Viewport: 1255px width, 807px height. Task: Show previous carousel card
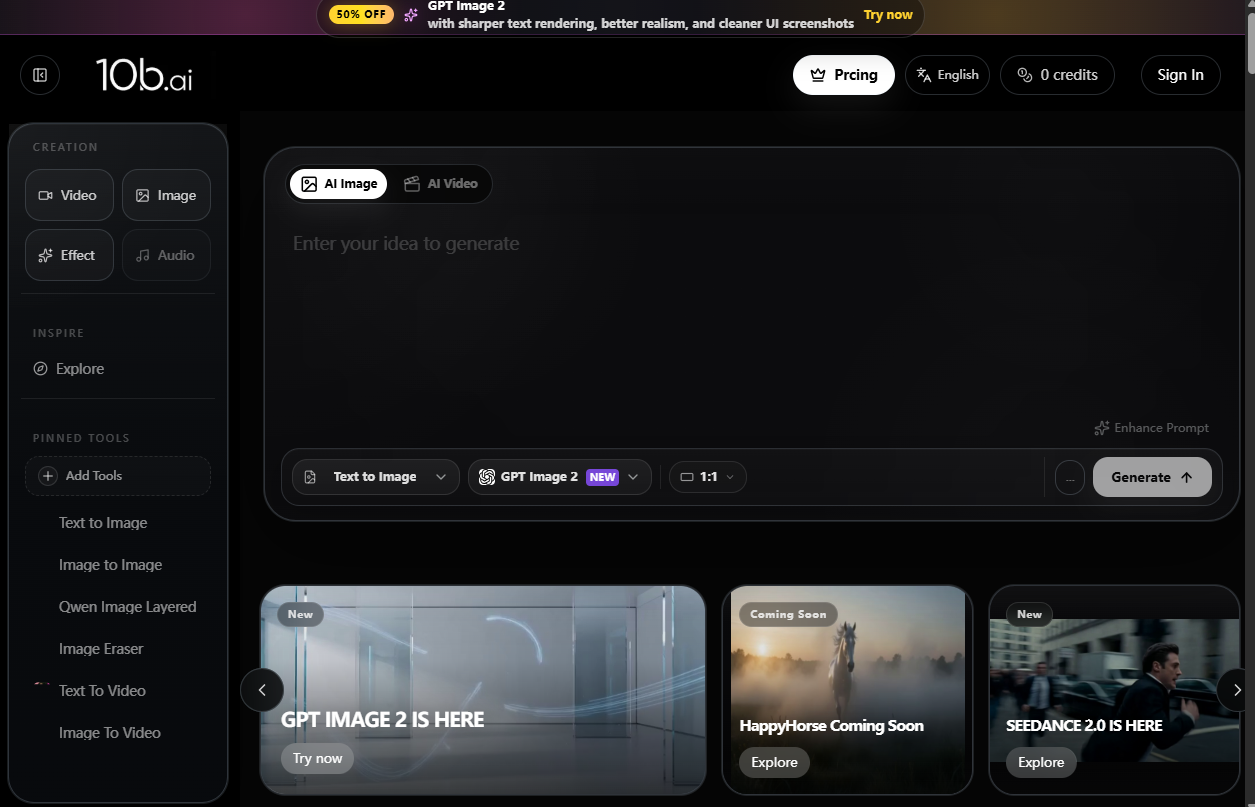262,690
